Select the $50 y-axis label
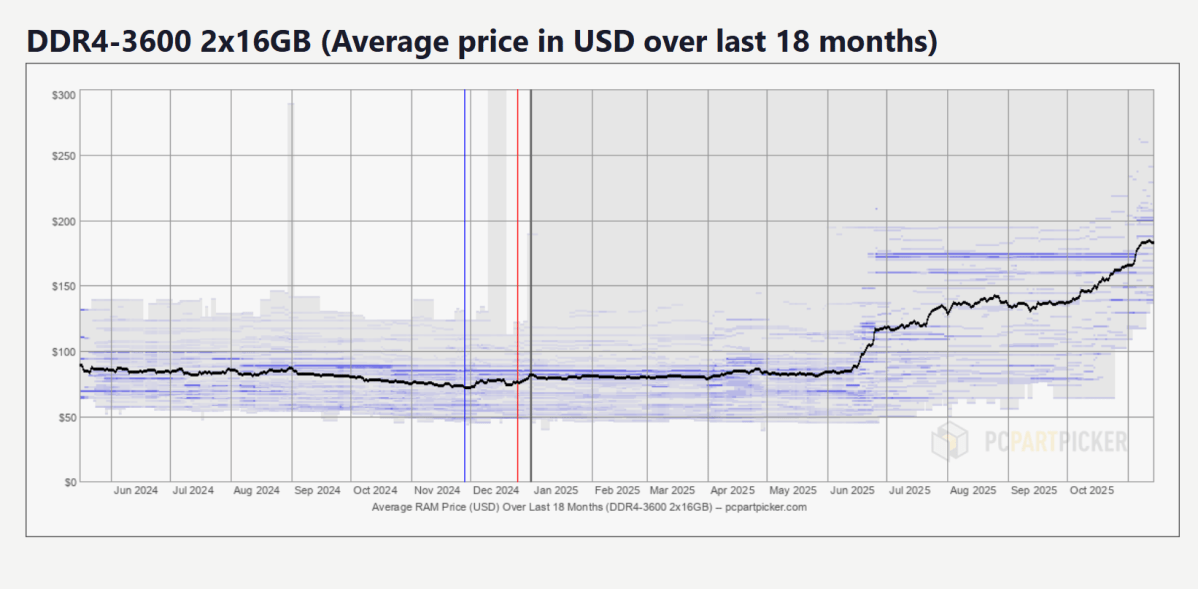The image size is (1198, 589). click(66, 417)
